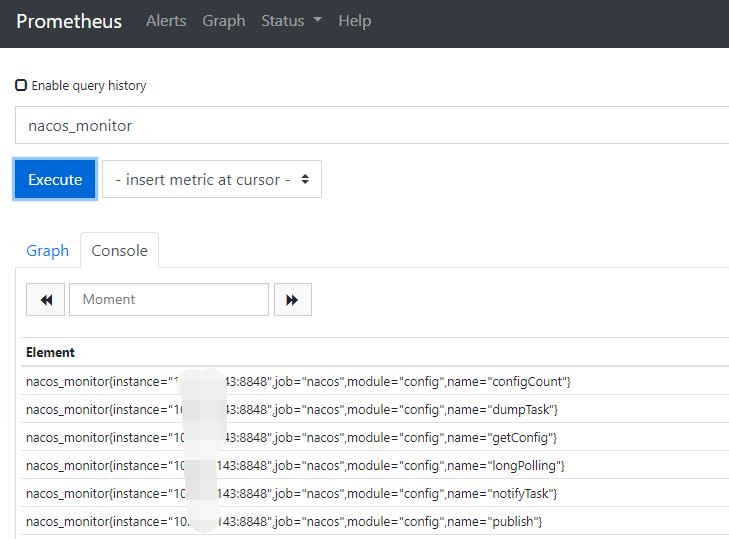The height and width of the screenshot is (539, 729).
Task: Click the Element column header
Action: tap(50, 353)
